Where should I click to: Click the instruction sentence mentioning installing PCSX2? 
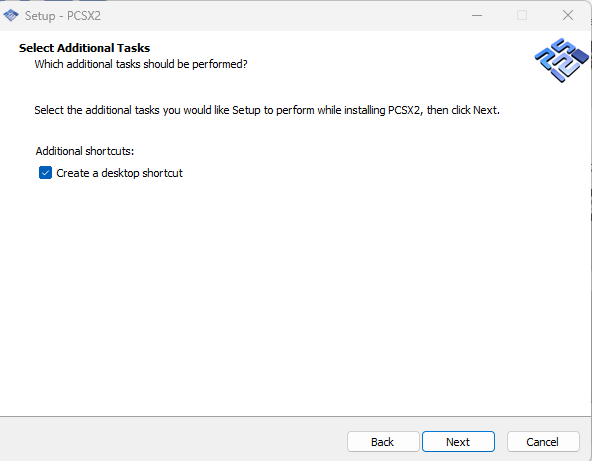click(x=267, y=110)
